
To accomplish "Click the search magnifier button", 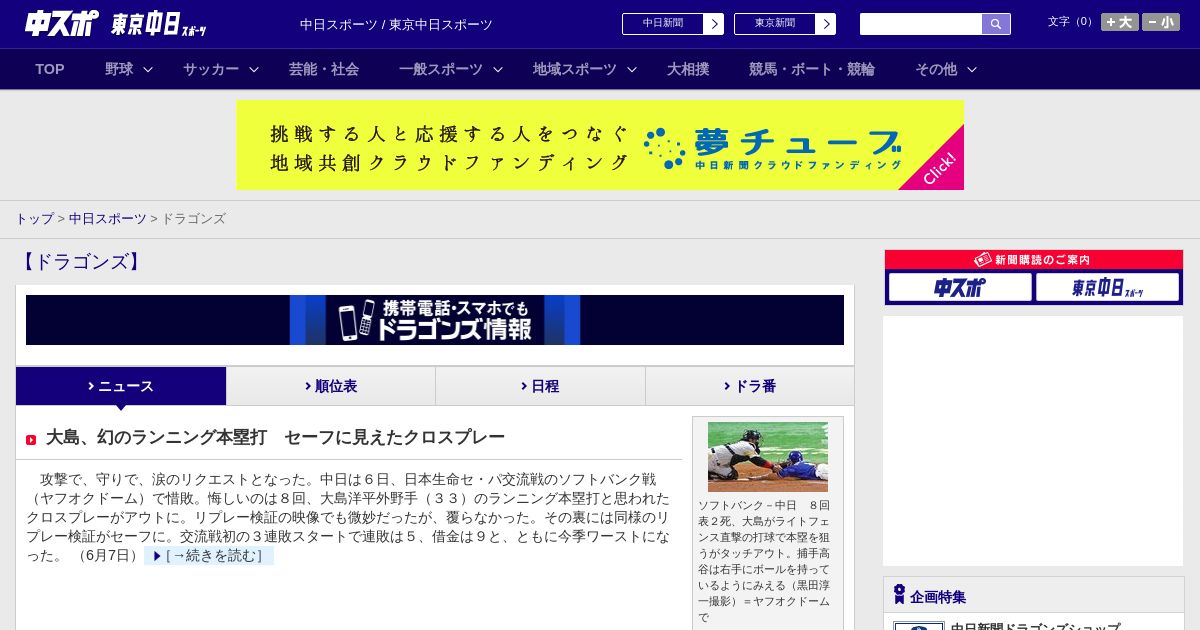I will tap(996, 24).
